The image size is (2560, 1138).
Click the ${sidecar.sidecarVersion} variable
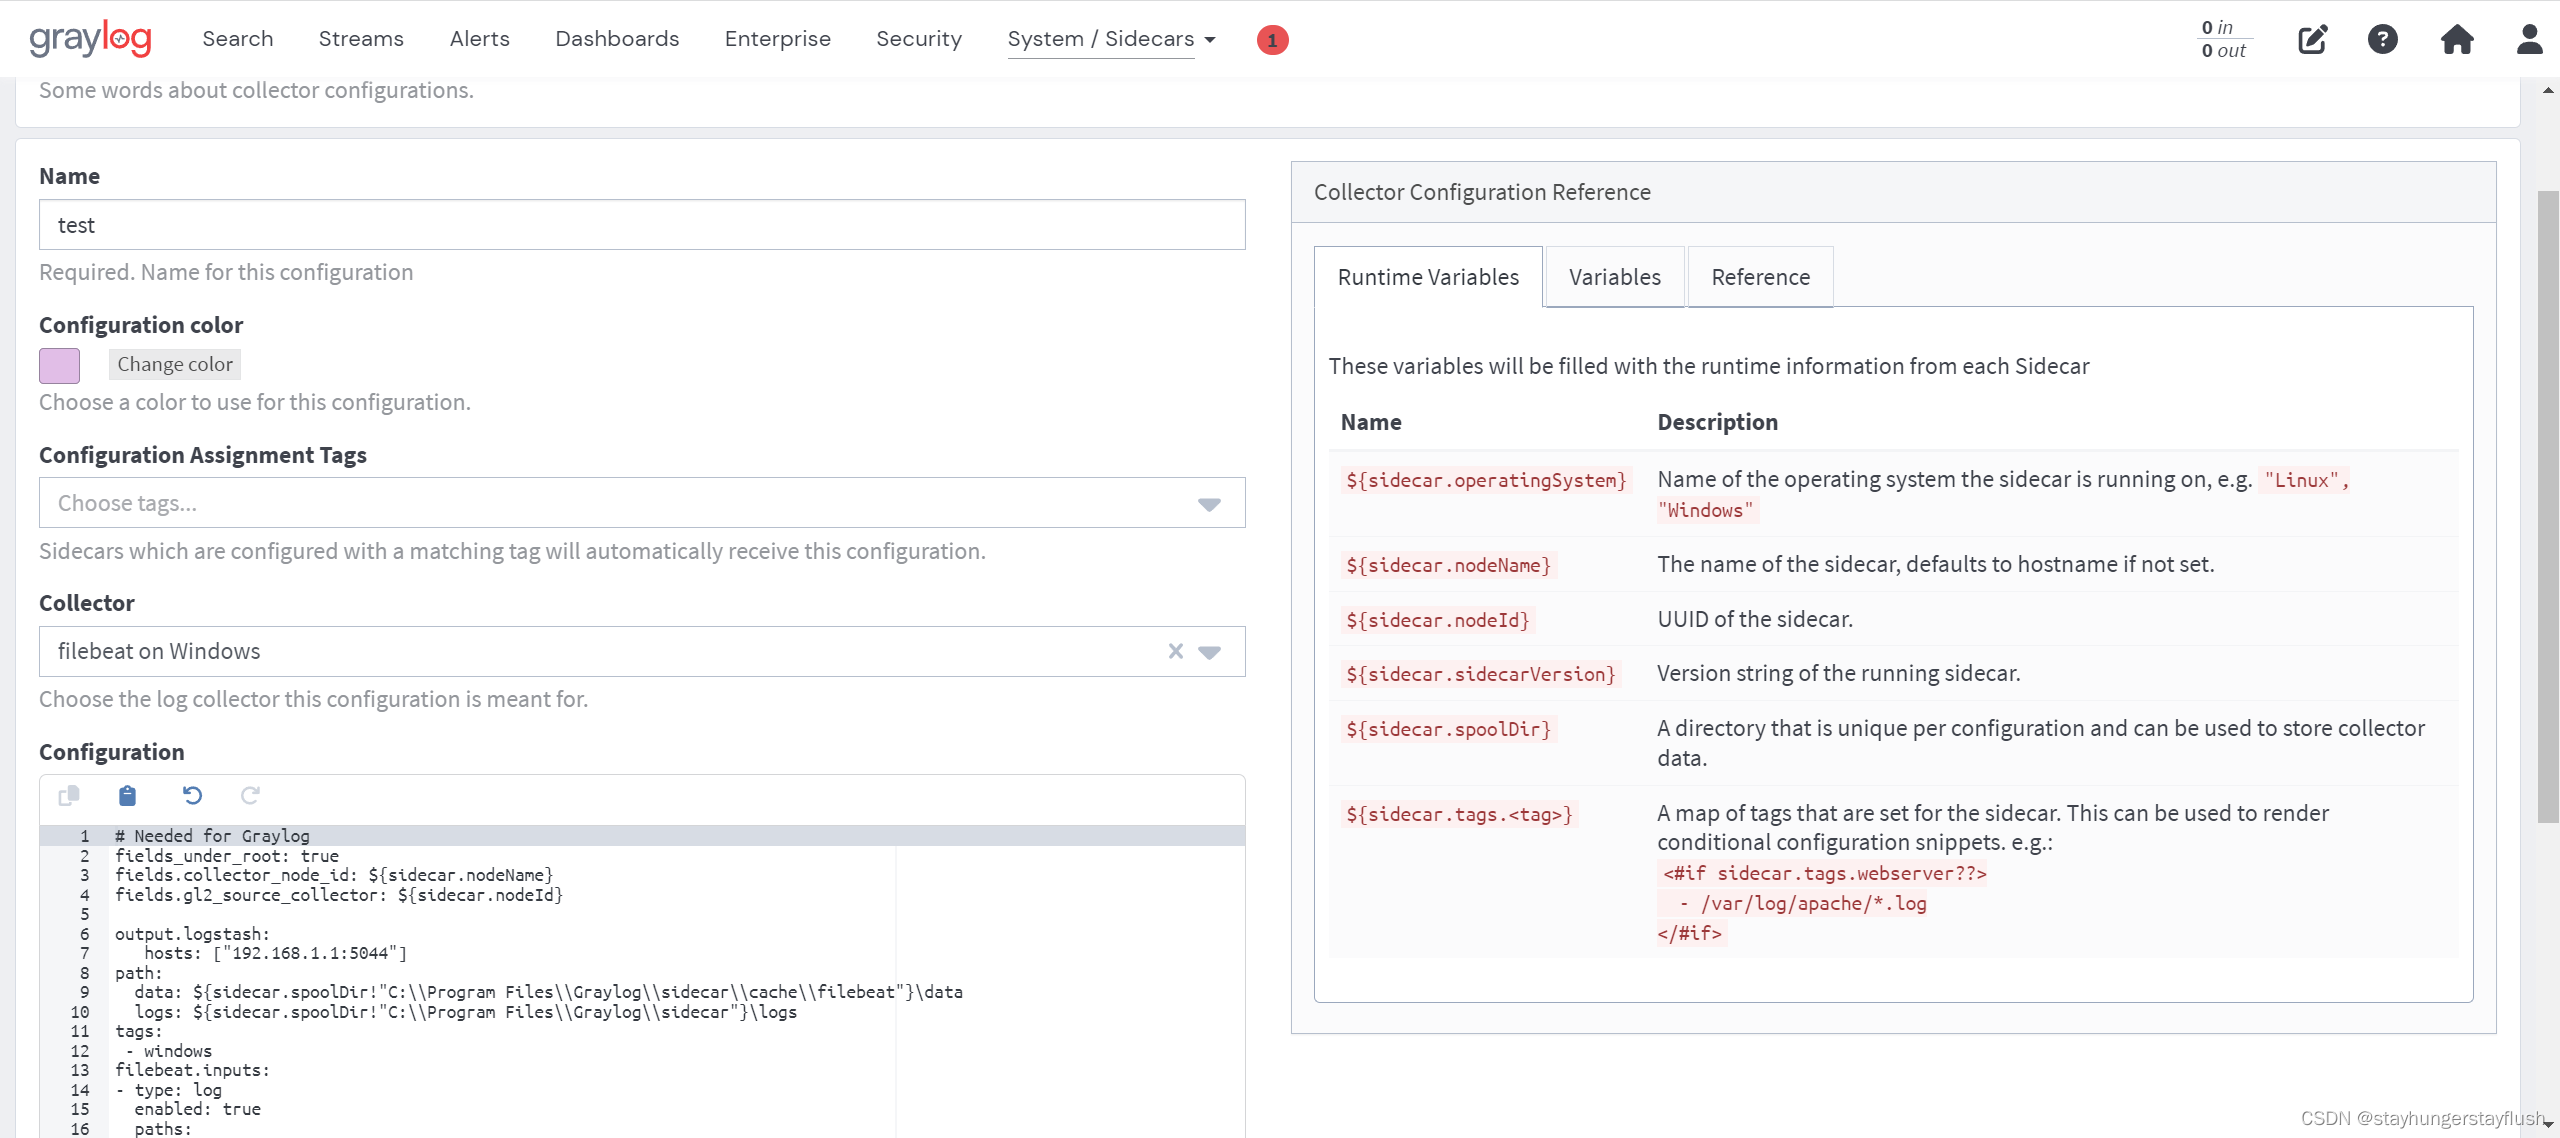click(x=1480, y=675)
